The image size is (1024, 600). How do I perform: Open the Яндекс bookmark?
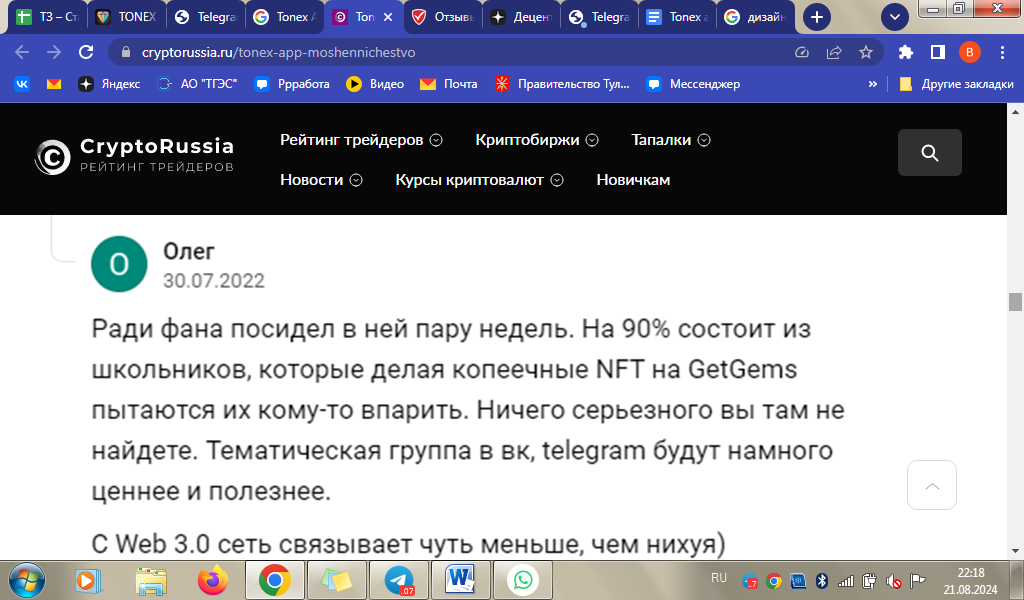tap(110, 84)
